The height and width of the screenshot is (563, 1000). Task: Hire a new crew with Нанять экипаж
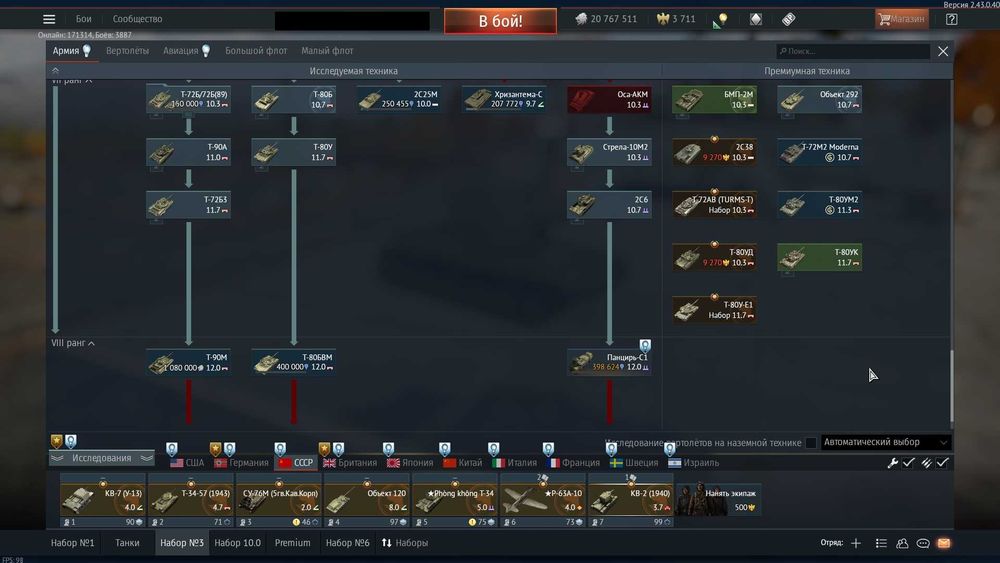coord(717,500)
